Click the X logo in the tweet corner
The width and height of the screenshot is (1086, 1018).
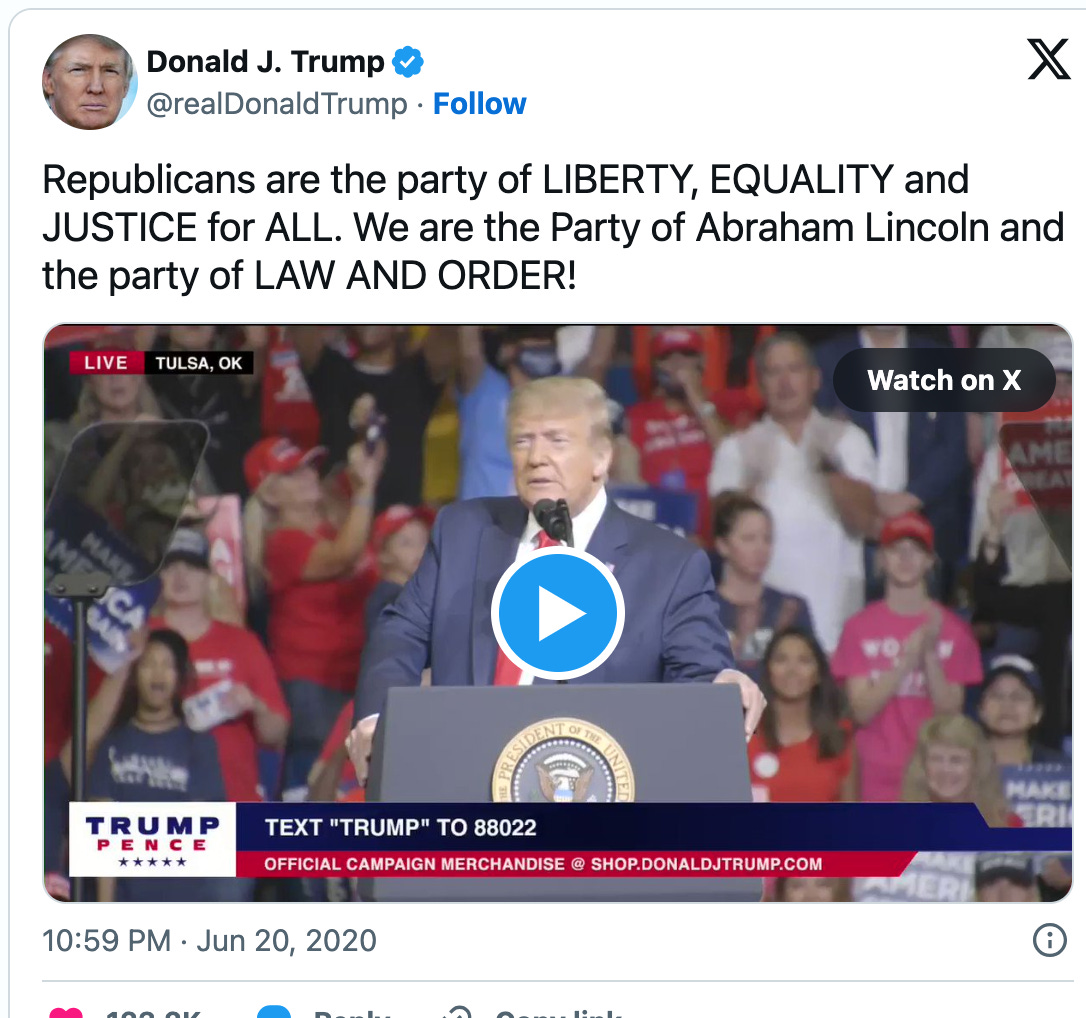tap(1048, 60)
